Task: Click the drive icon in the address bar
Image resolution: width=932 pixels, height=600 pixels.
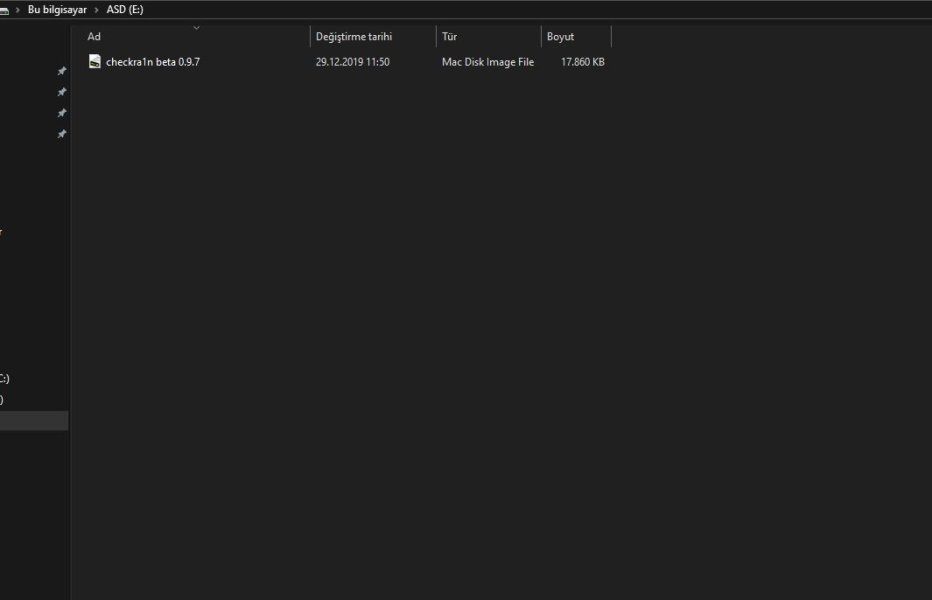Action: click(x=4, y=10)
